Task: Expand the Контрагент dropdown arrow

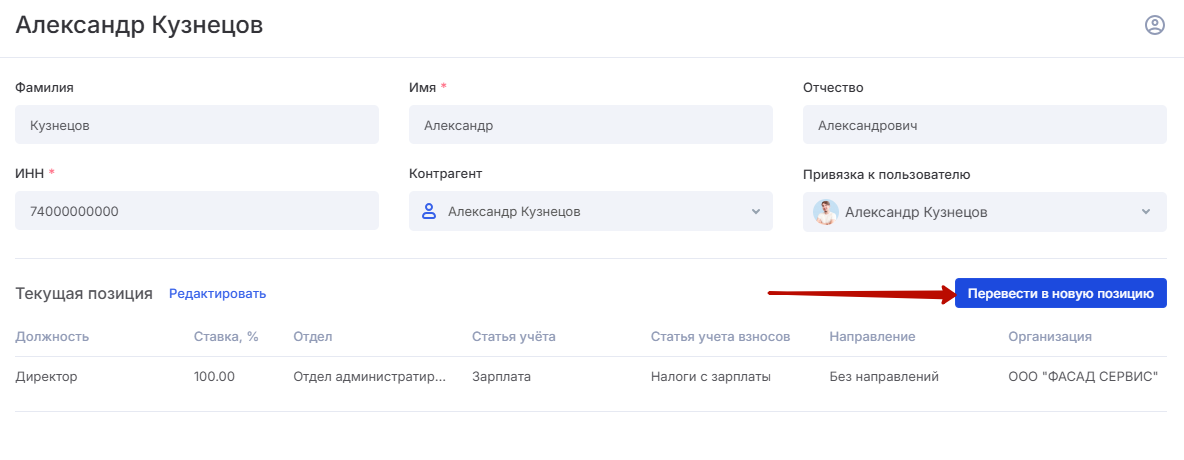Action: click(x=755, y=212)
